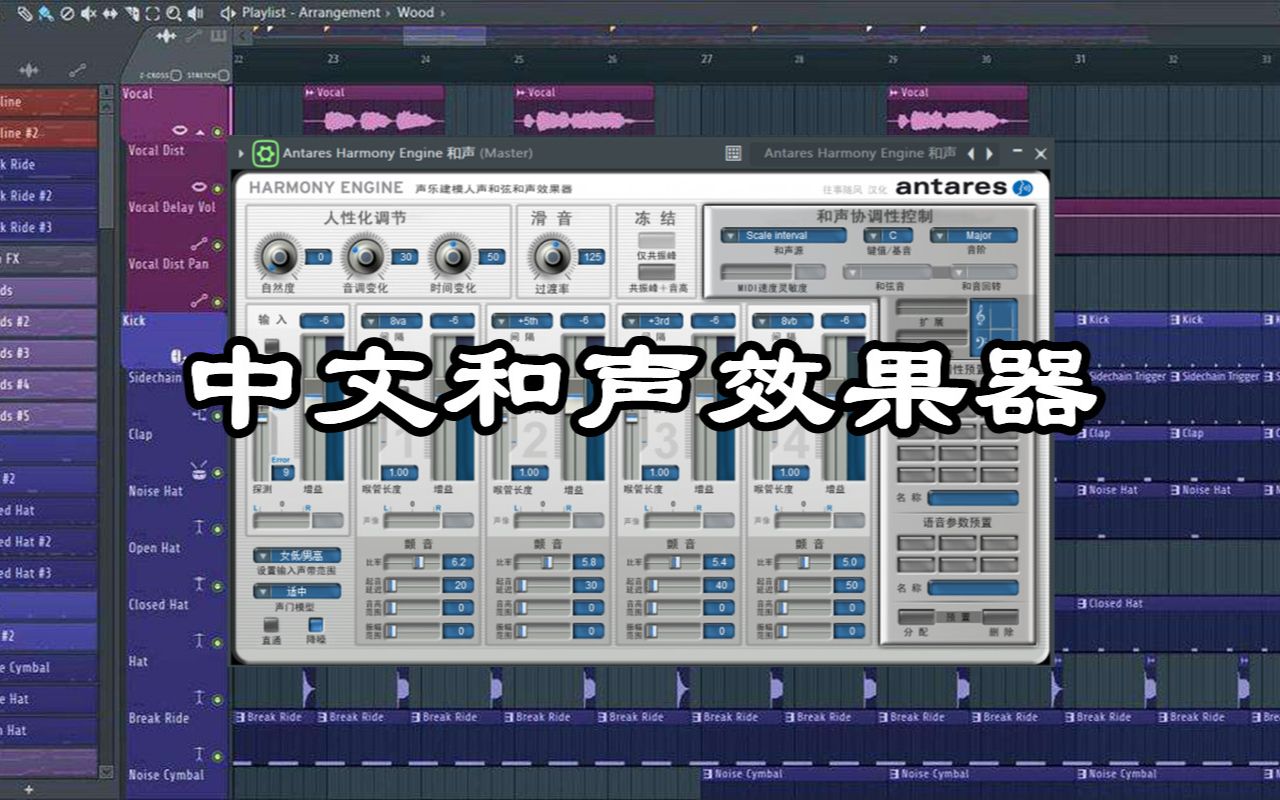Open the 8vb interval dropdown for voice 4
This screenshot has width=1280, height=800.
(781, 321)
